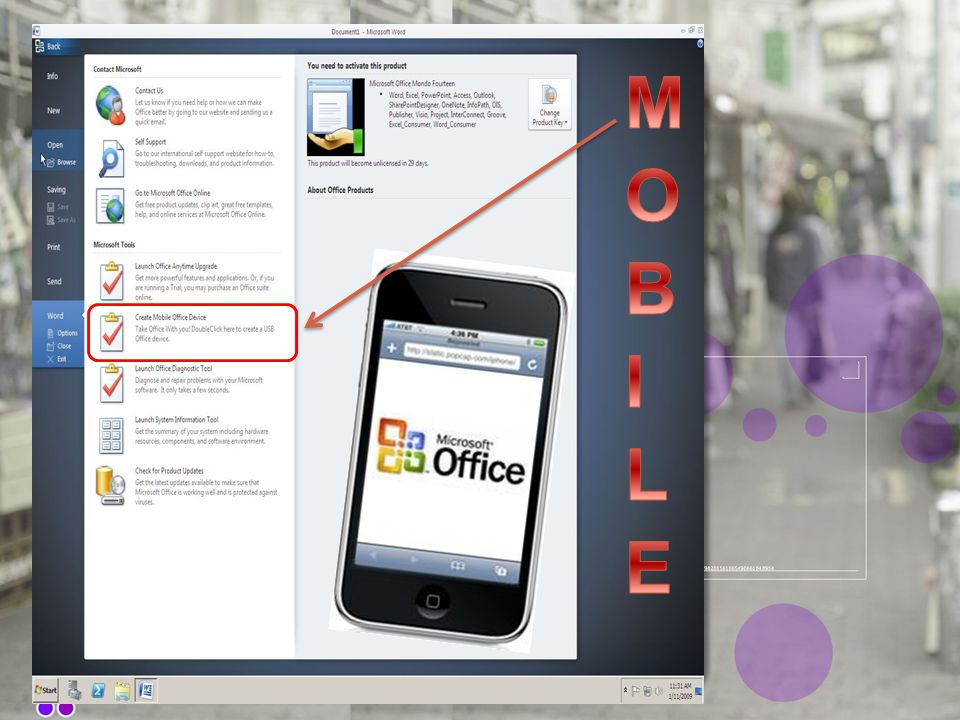This screenshot has width=960, height=720.
Task: Open PowerShell from taskbar
Action: (98, 690)
